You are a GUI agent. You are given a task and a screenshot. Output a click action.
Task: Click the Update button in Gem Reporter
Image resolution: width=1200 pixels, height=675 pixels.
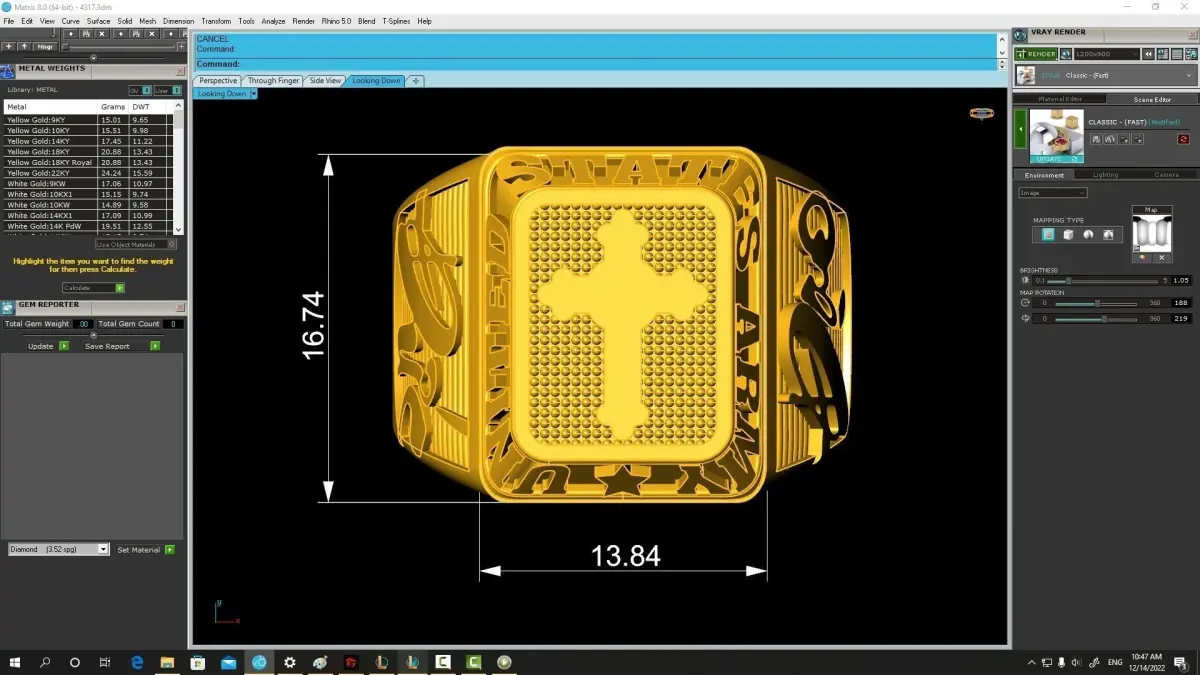(48, 346)
